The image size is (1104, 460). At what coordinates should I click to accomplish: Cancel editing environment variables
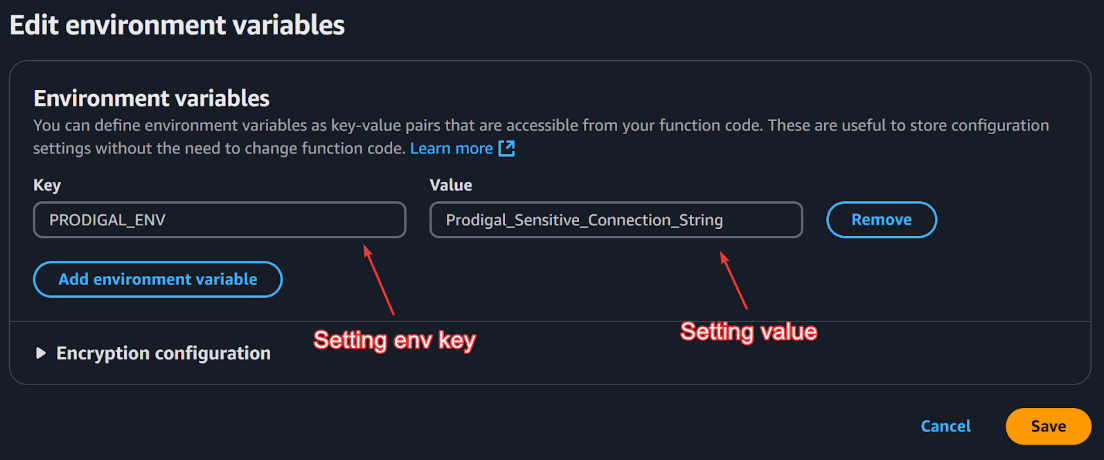(945, 426)
